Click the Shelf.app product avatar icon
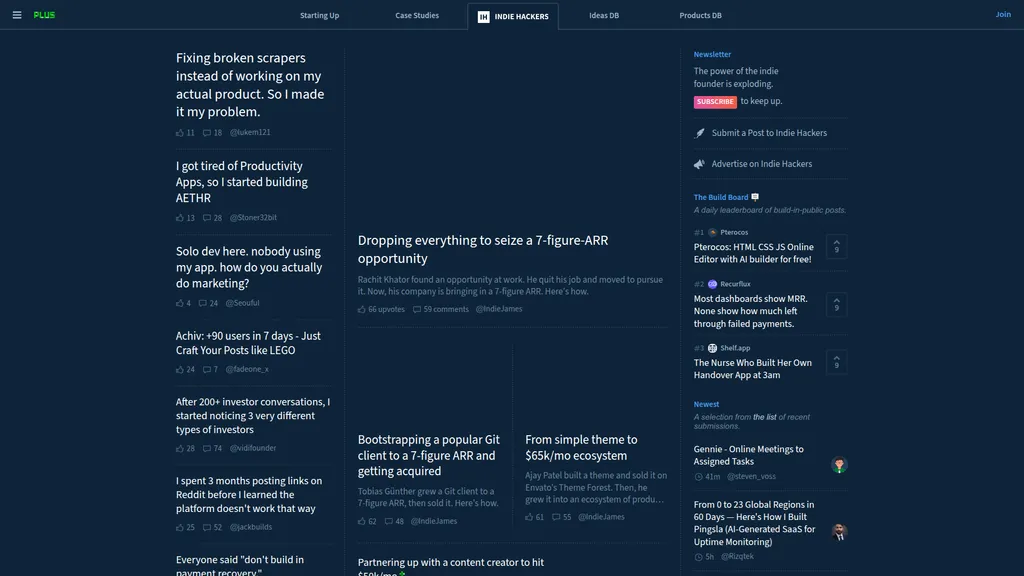Viewport: 1024px width, 576px height. [712, 348]
